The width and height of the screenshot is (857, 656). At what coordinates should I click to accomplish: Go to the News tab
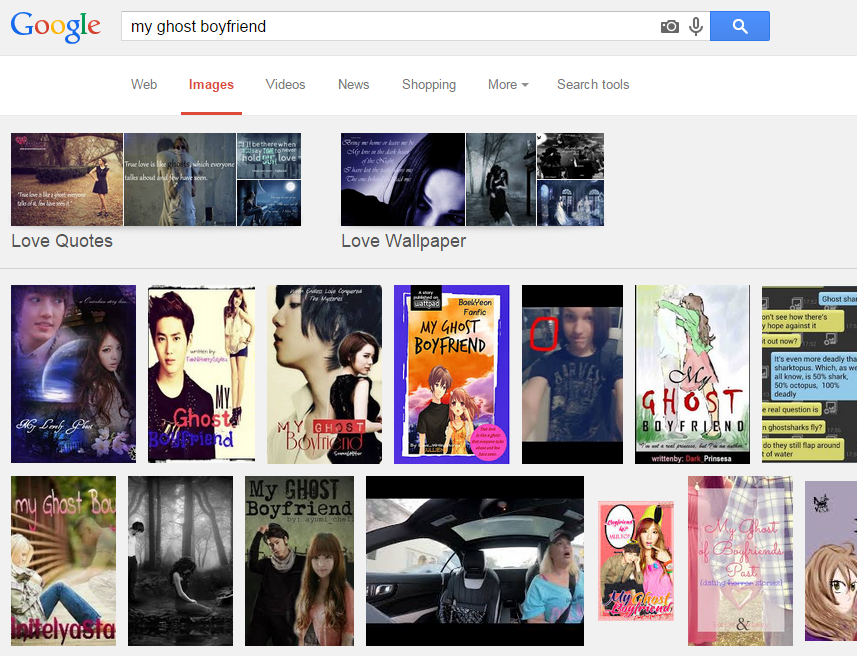click(354, 85)
